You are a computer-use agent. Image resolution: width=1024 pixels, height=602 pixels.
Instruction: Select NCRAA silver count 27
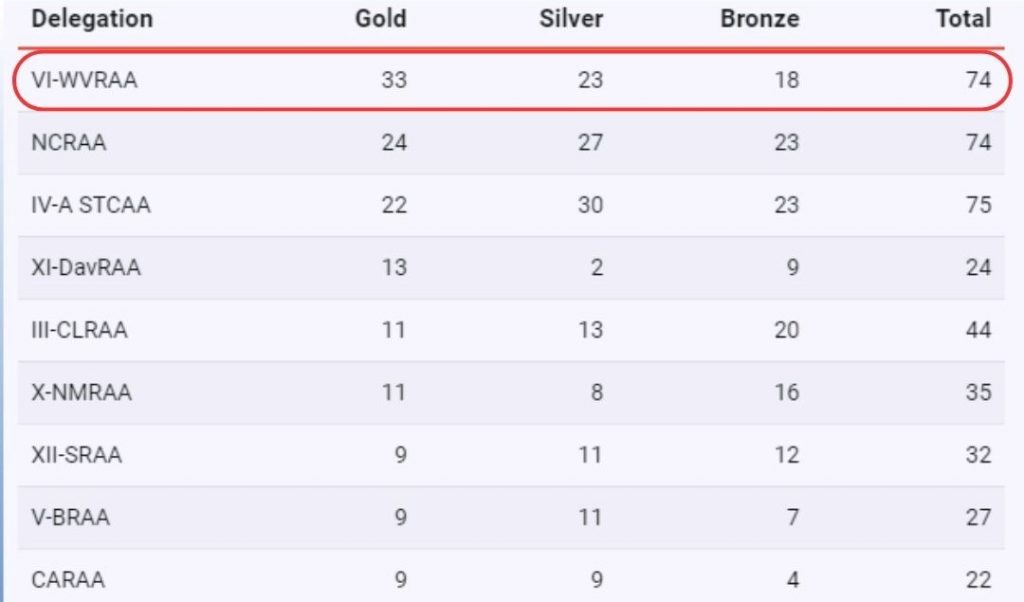(590, 142)
